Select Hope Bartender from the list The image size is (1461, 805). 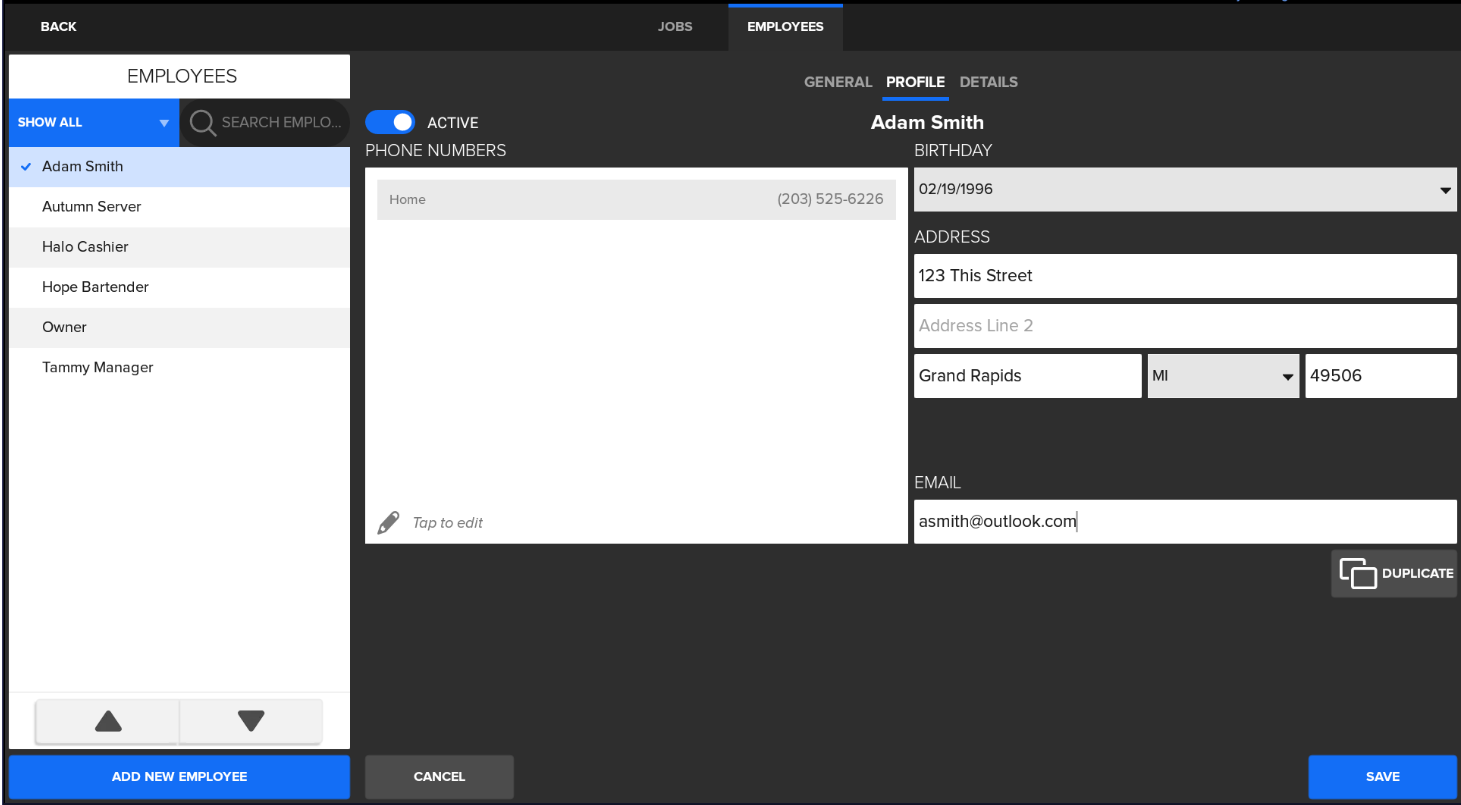(x=95, y=287)
